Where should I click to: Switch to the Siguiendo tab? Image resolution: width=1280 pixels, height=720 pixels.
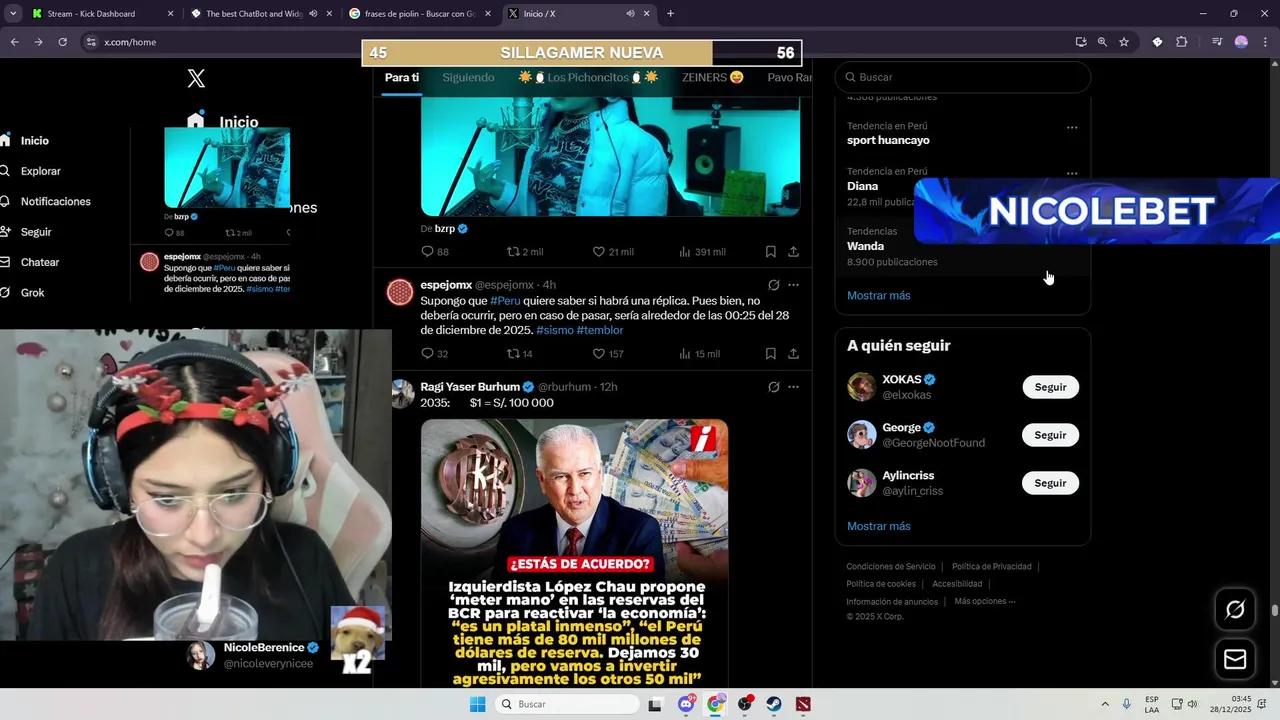click(x=468, y=78)
